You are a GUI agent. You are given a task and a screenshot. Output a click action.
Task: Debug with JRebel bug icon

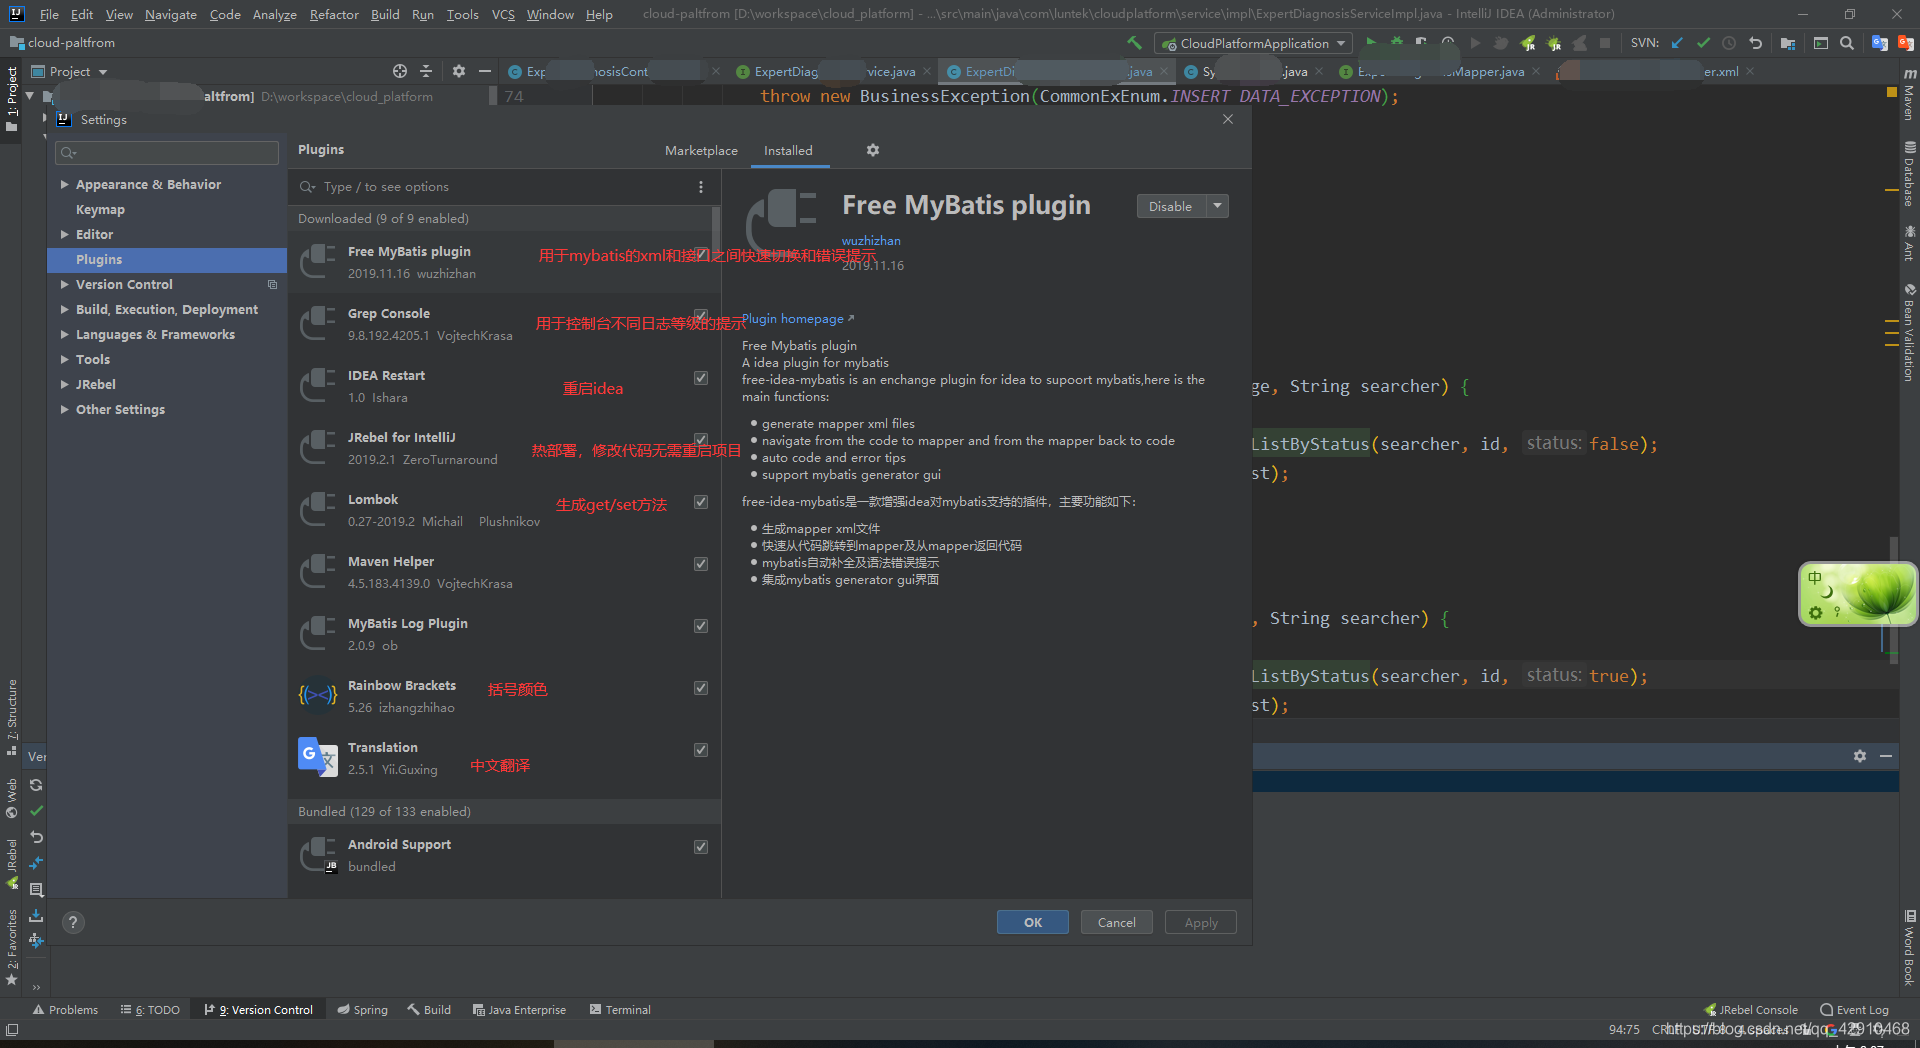(1554, 43)
